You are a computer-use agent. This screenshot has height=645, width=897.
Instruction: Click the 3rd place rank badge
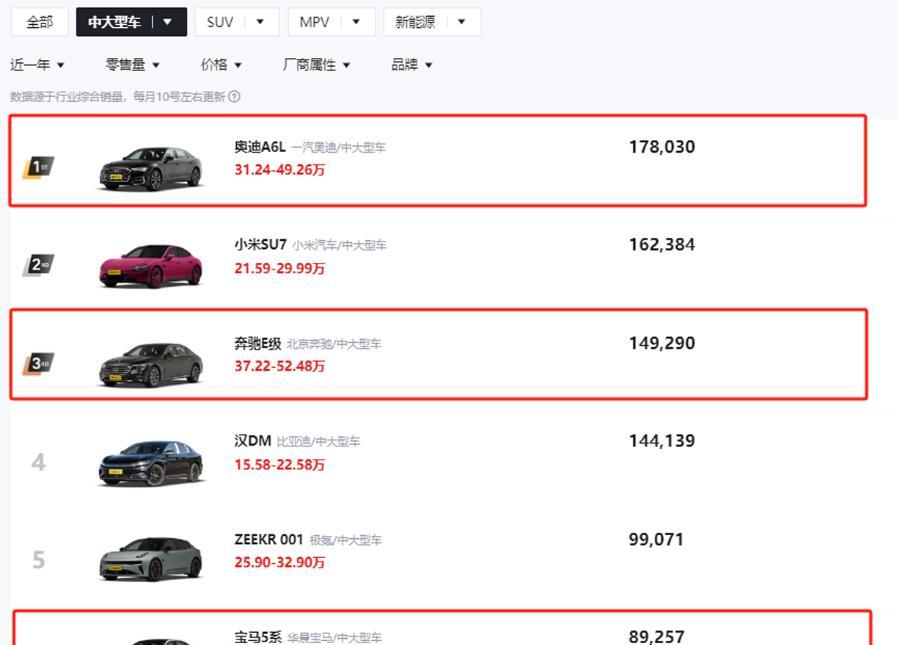[38, 363]
